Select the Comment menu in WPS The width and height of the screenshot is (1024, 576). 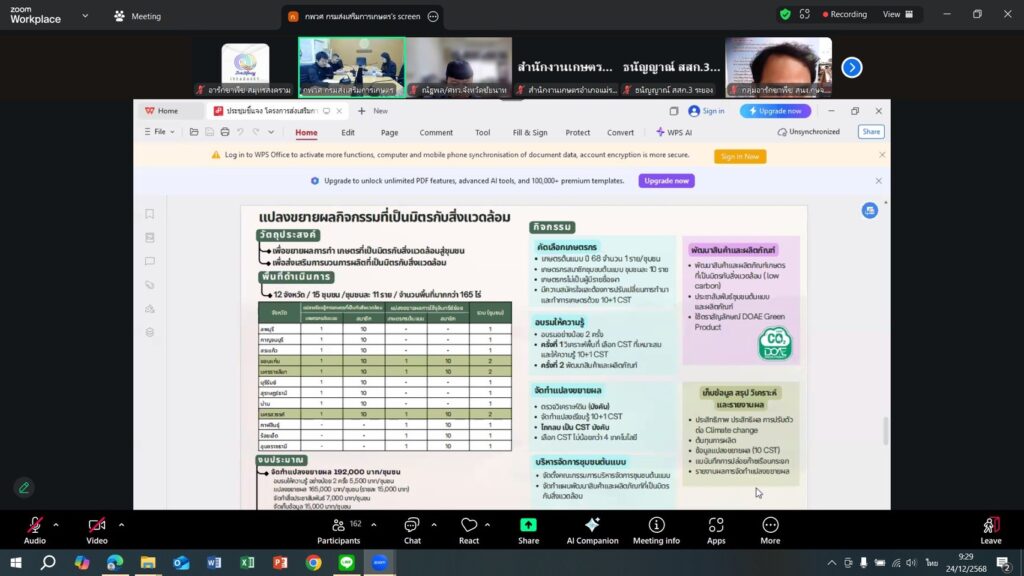coord(436,132)
